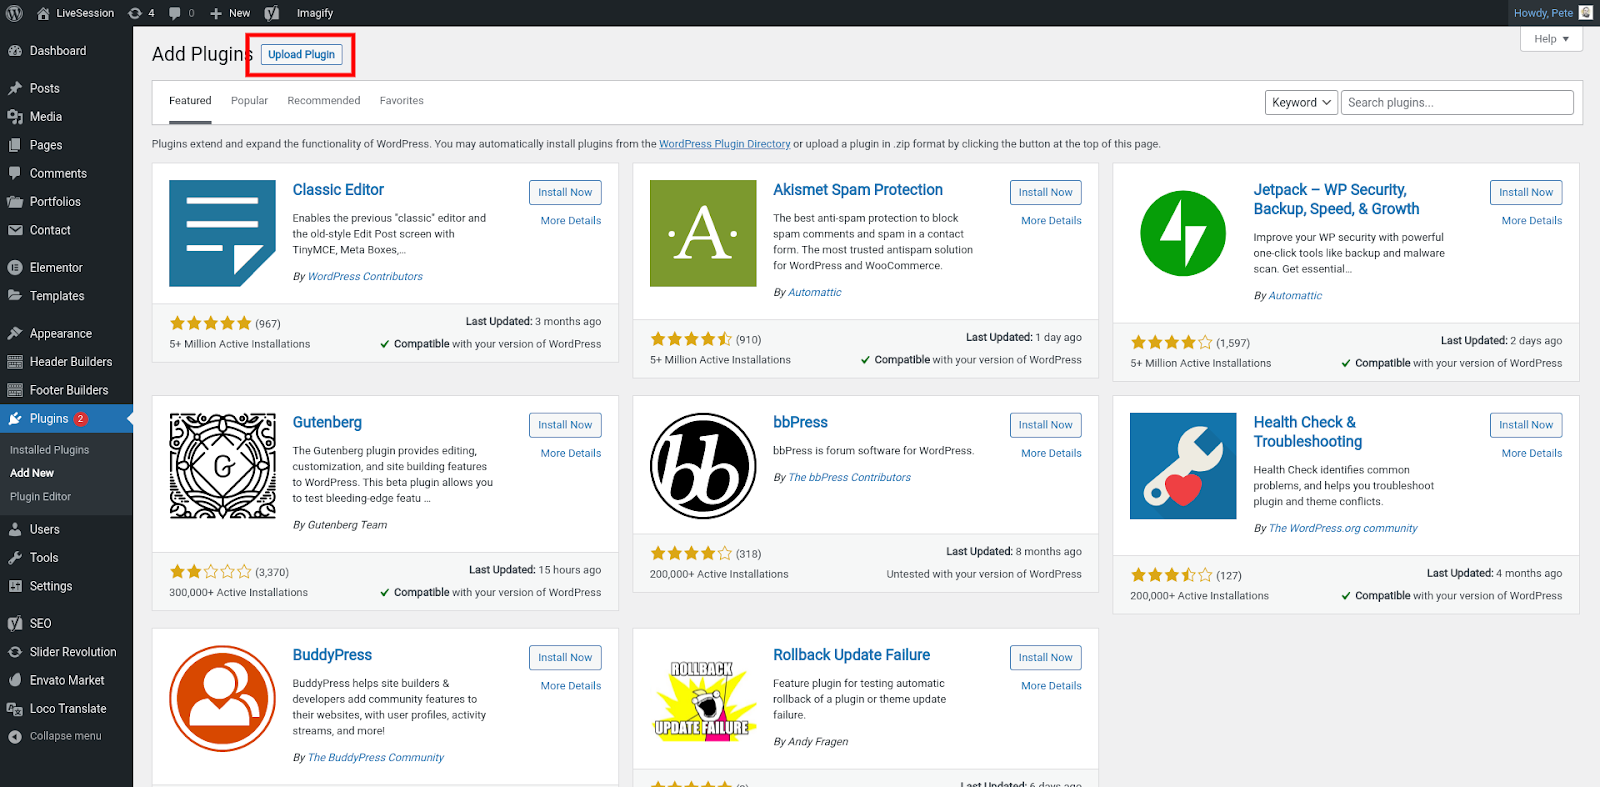
Task: Open the Elementor menu
Action: tap(56, 268)
